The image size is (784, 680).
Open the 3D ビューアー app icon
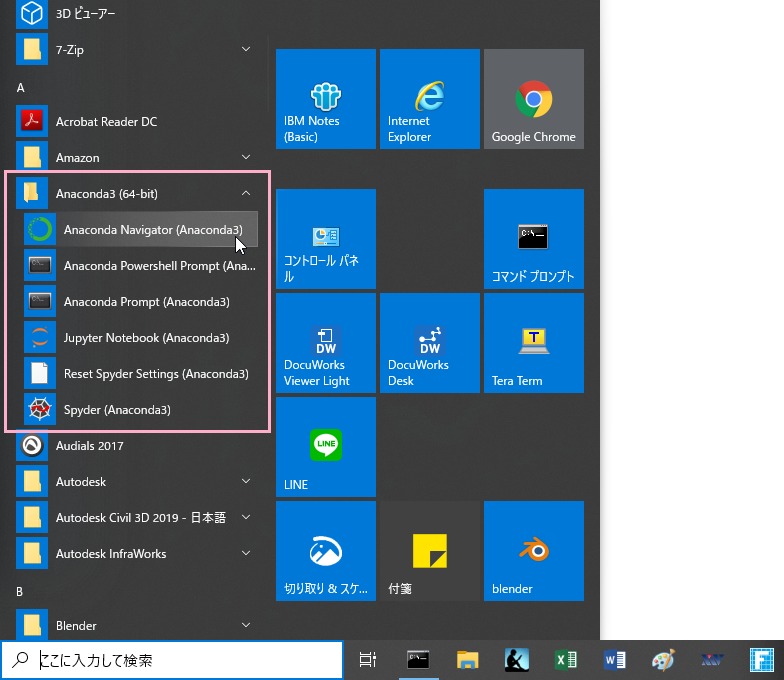(x=32, y=14)
